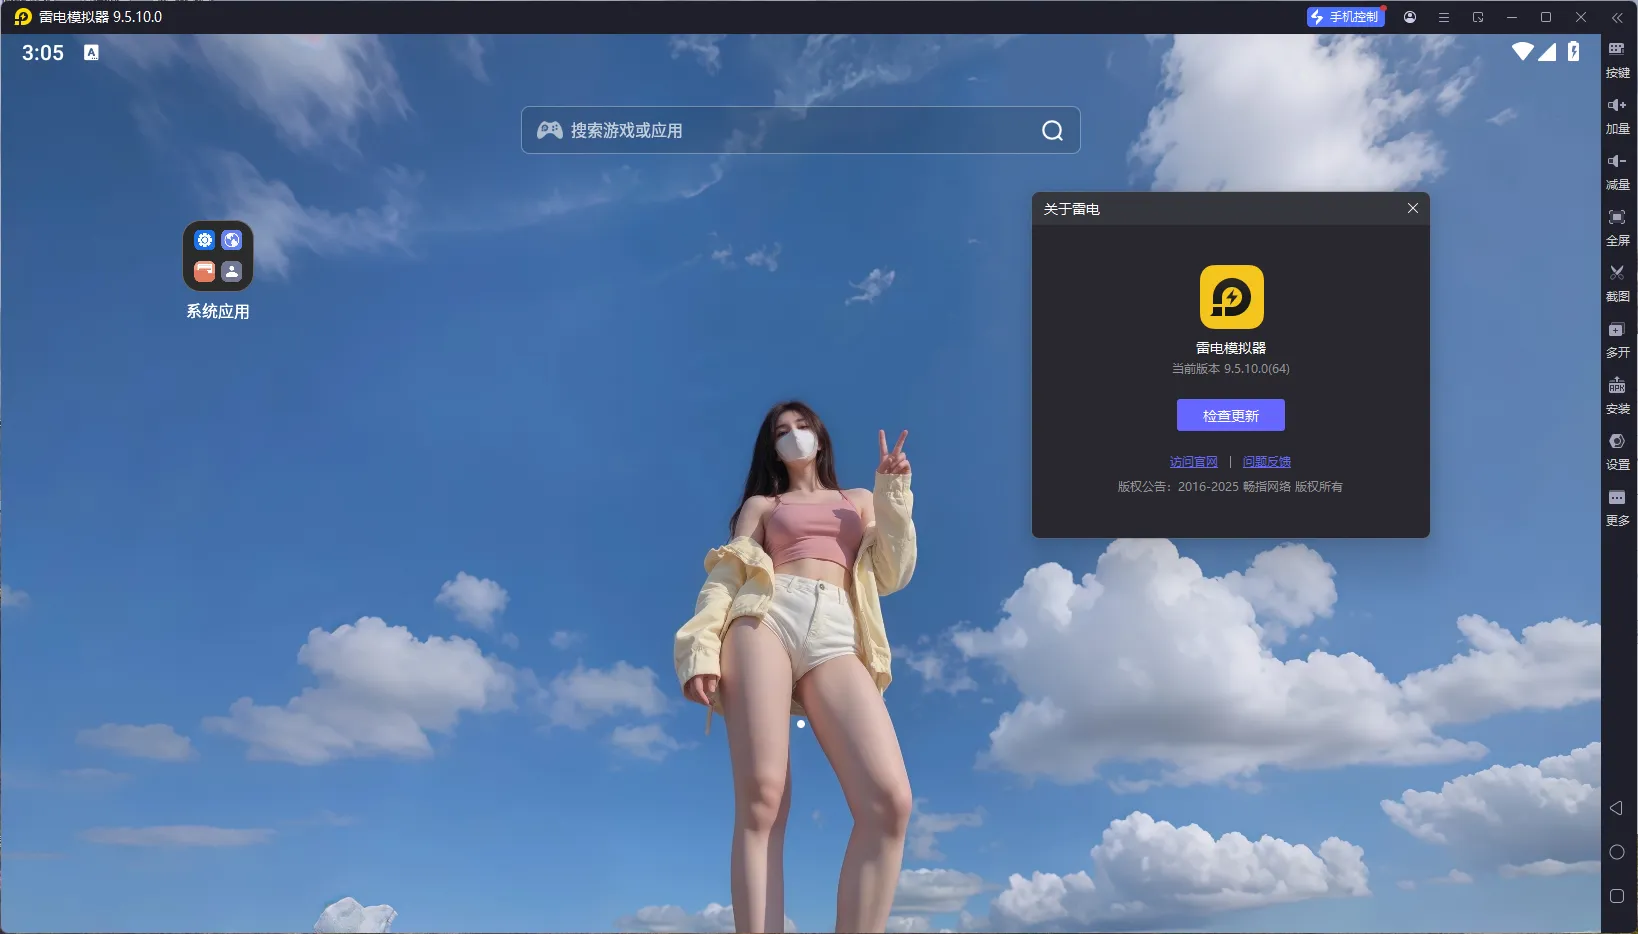
Task: Open the user account menu
Action: point(1410,17)
